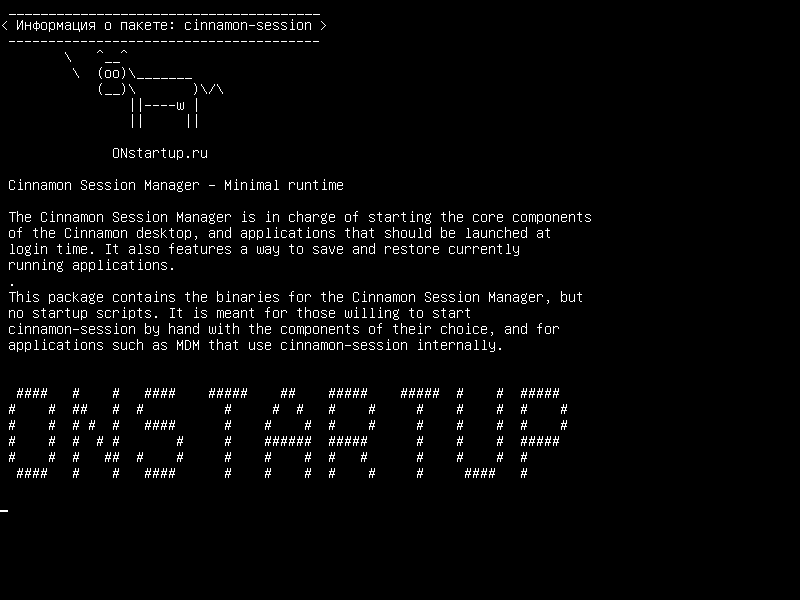Click the line 'Cinnamon Session Manager - Minimal runtime'
The image size is (800, 600).
click(176, 185)
